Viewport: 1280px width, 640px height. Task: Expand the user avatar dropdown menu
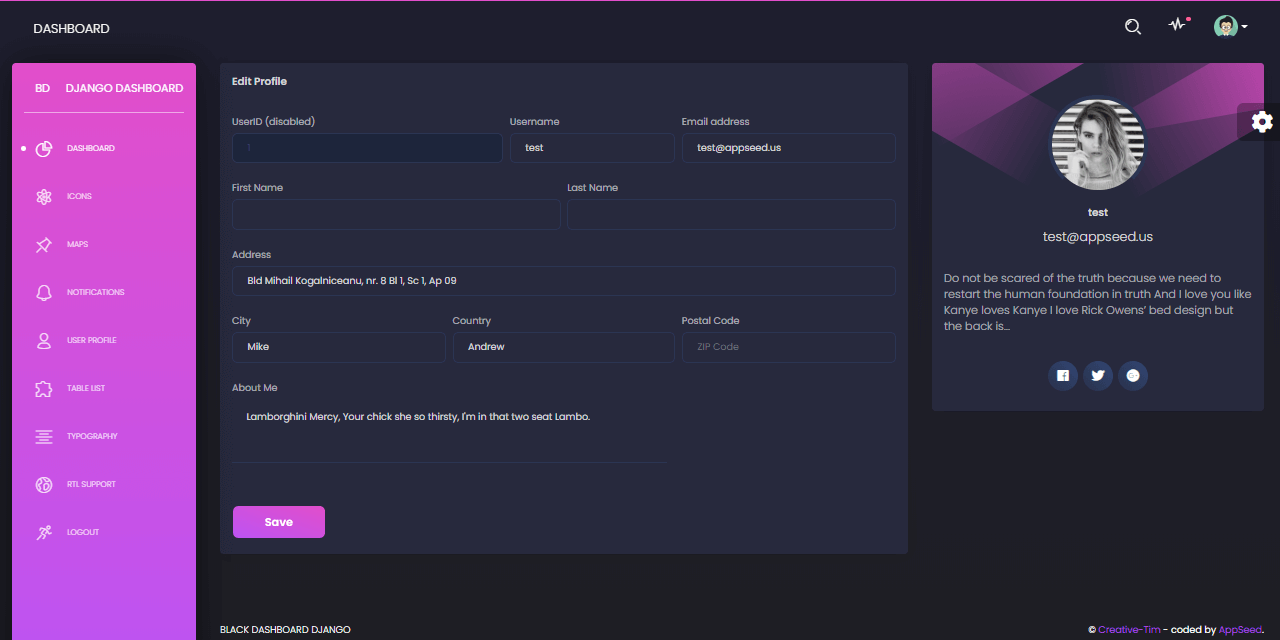(1230, 27)
